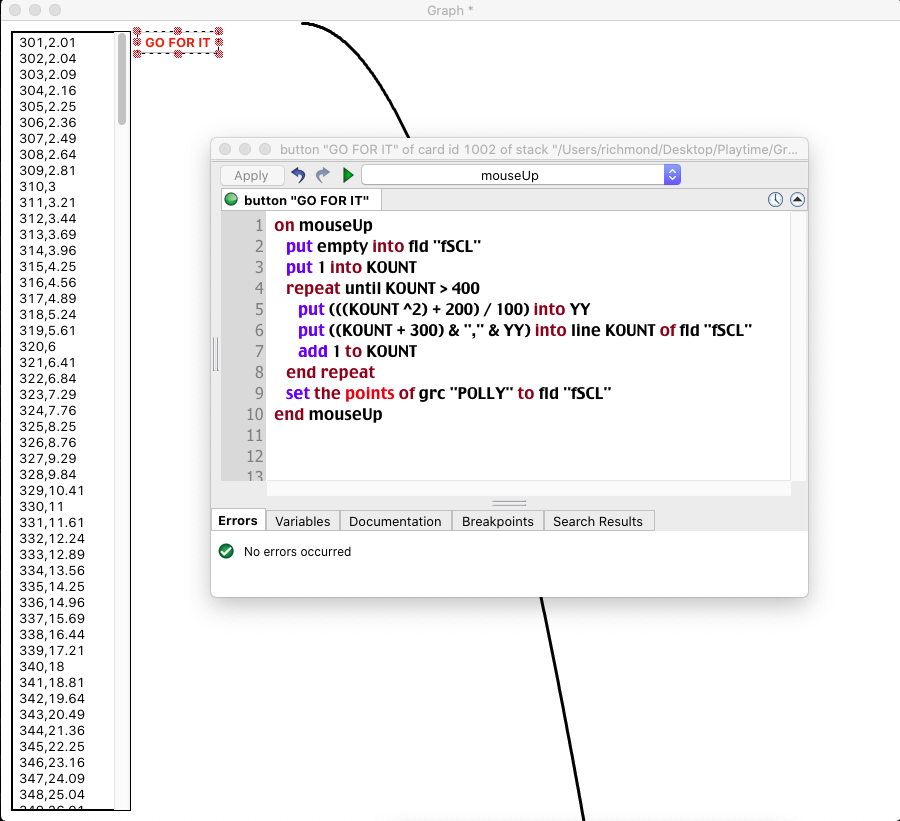This screenshot has height=821, width=900.
Task: Click the redo arrow in script editor
Action: tap(322, 175)
